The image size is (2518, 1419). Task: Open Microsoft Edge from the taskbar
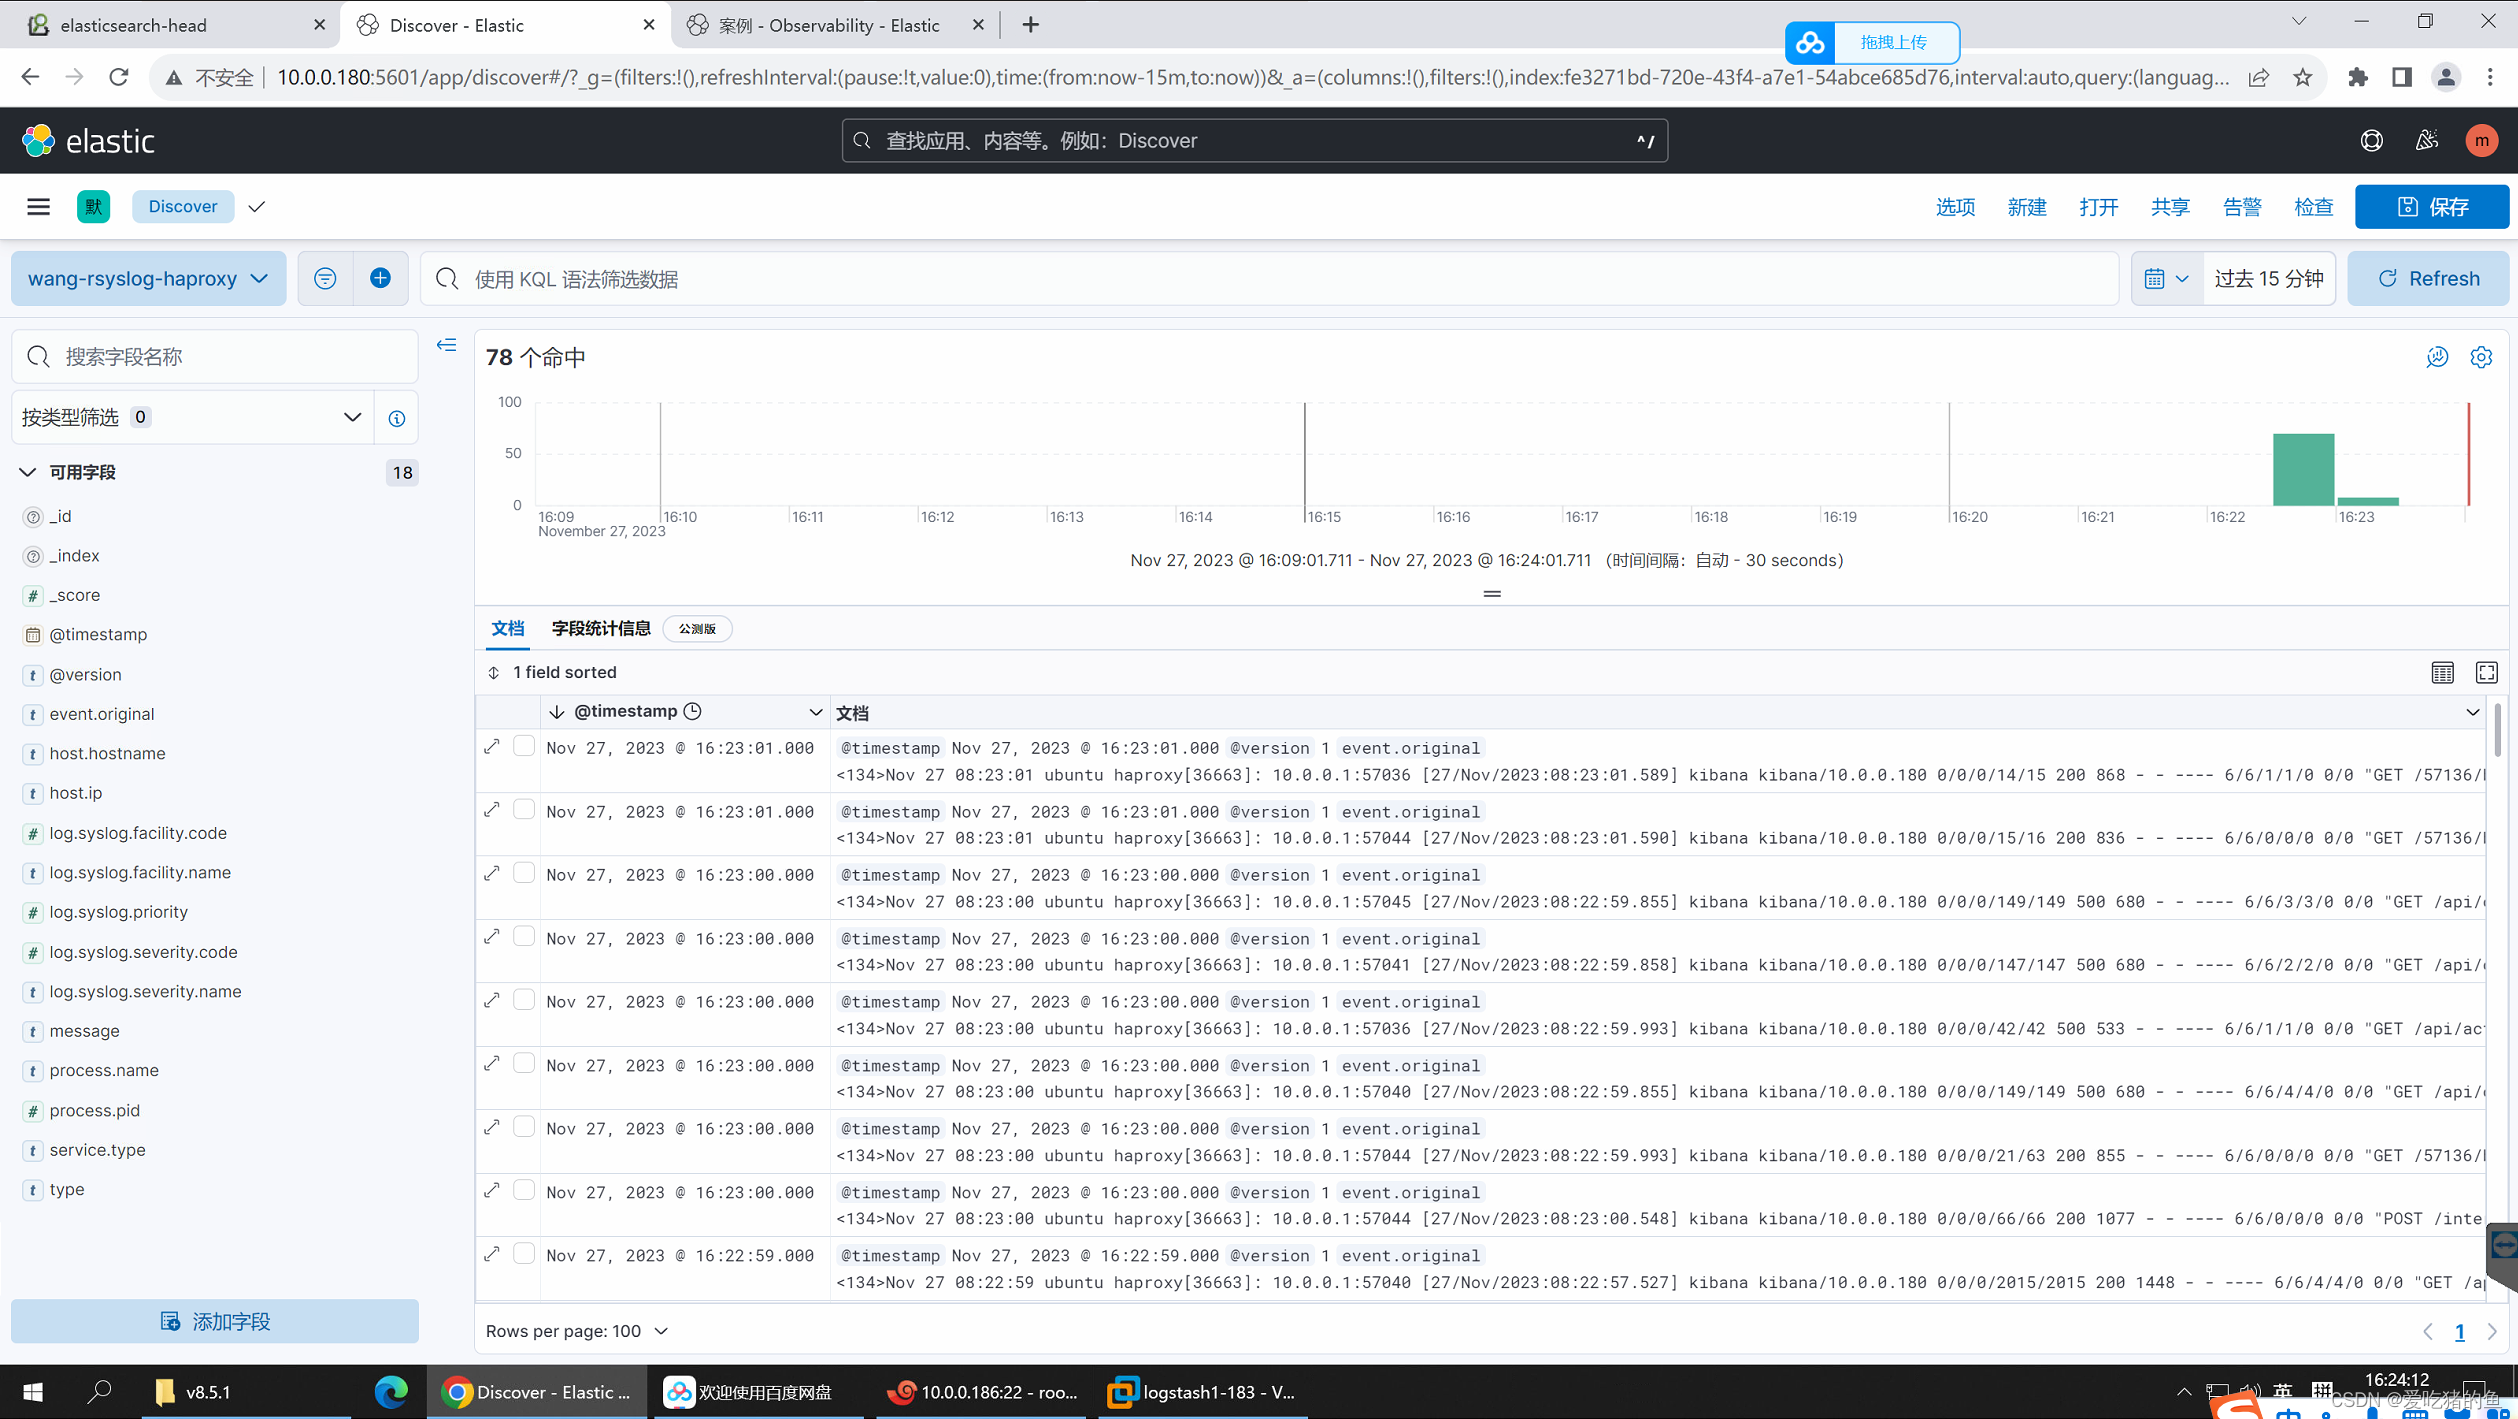(x=391, y=1392)
